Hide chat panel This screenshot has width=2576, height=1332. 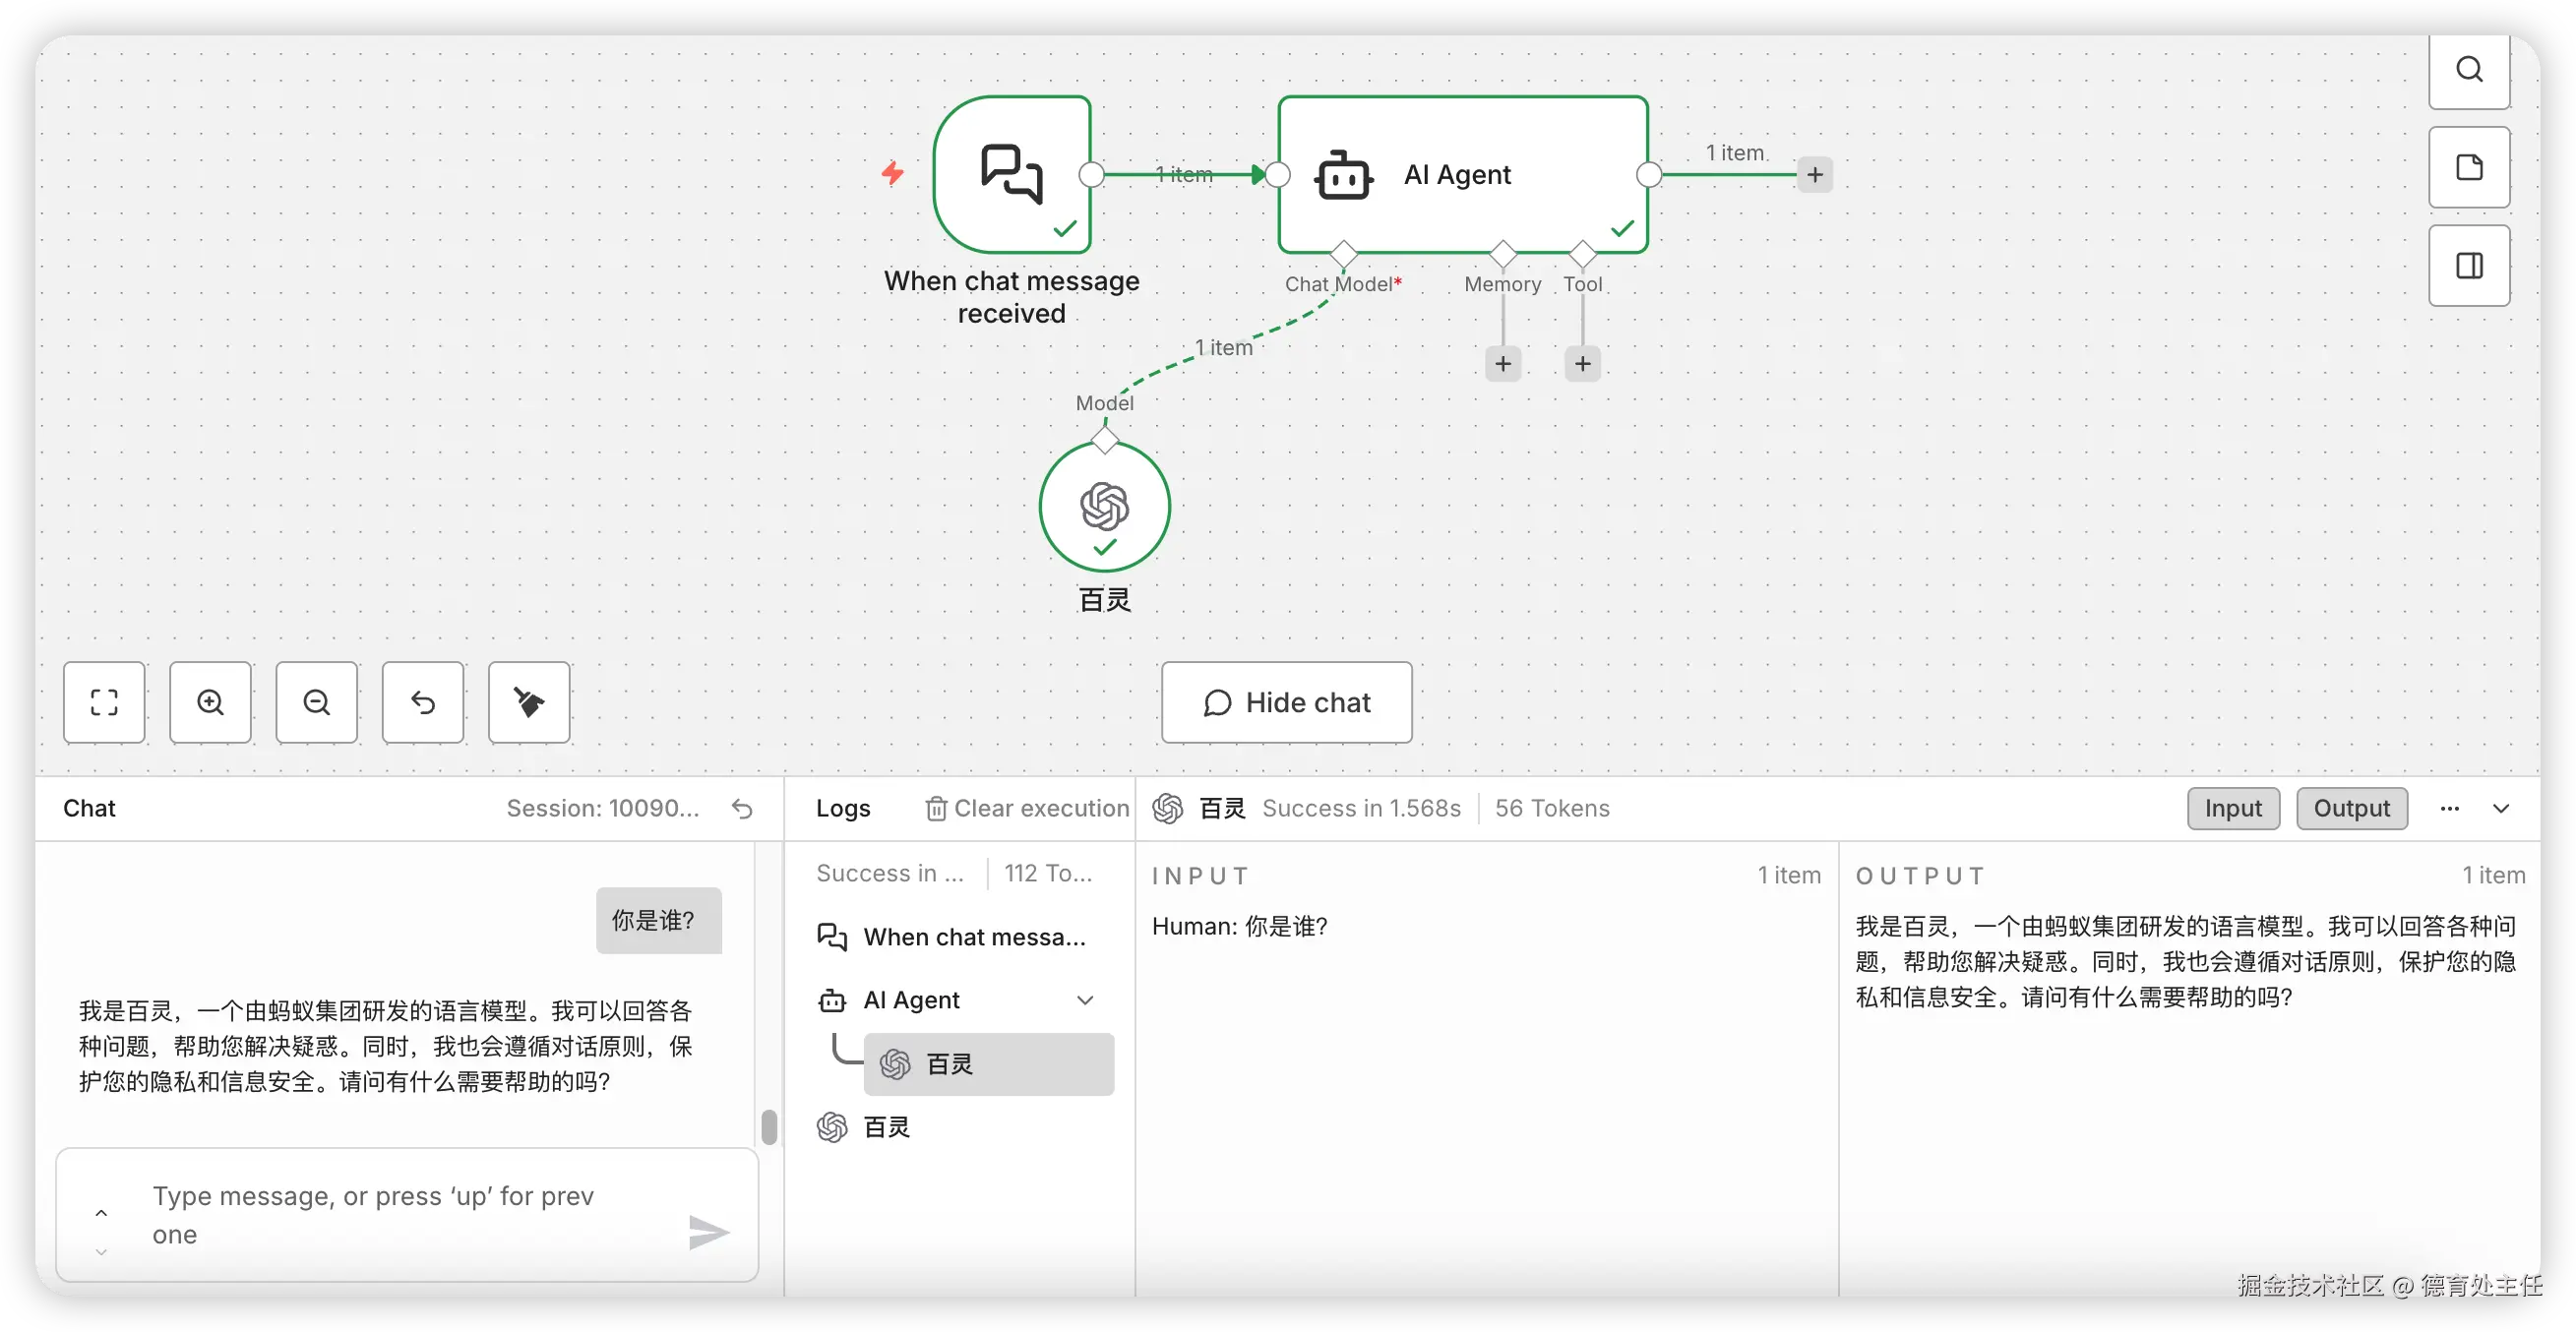pos(1286,702)
